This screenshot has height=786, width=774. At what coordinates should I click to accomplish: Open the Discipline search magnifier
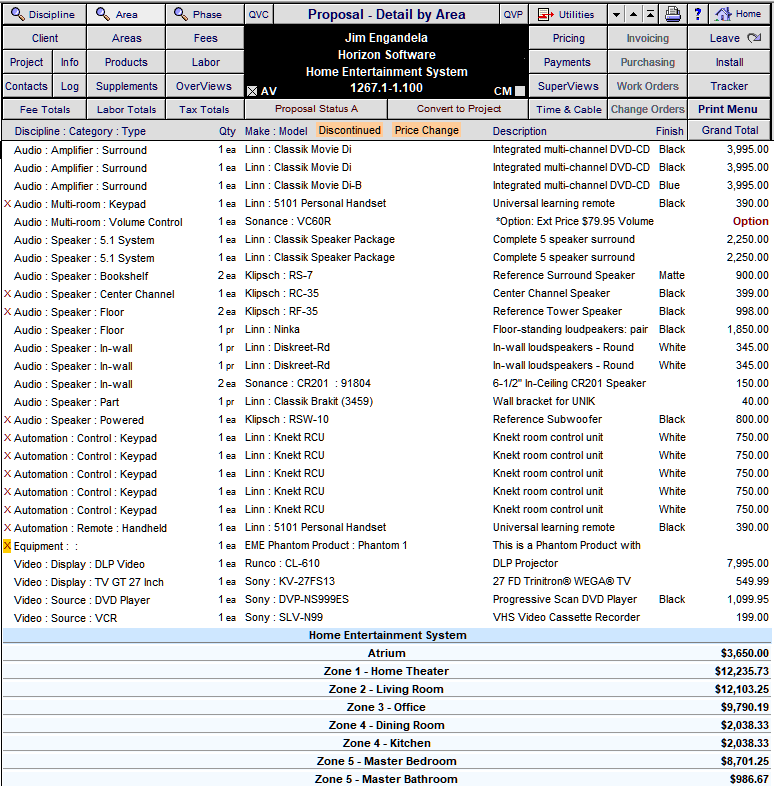click(x=44, y=15)
